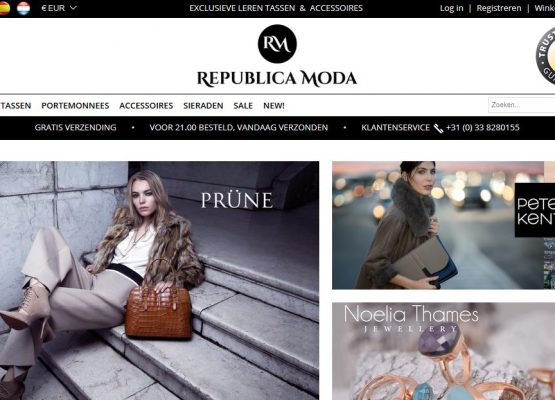Select the Dutch flag language
The height and width of the screenshot is (400, 555).
(x=24, y=8)
